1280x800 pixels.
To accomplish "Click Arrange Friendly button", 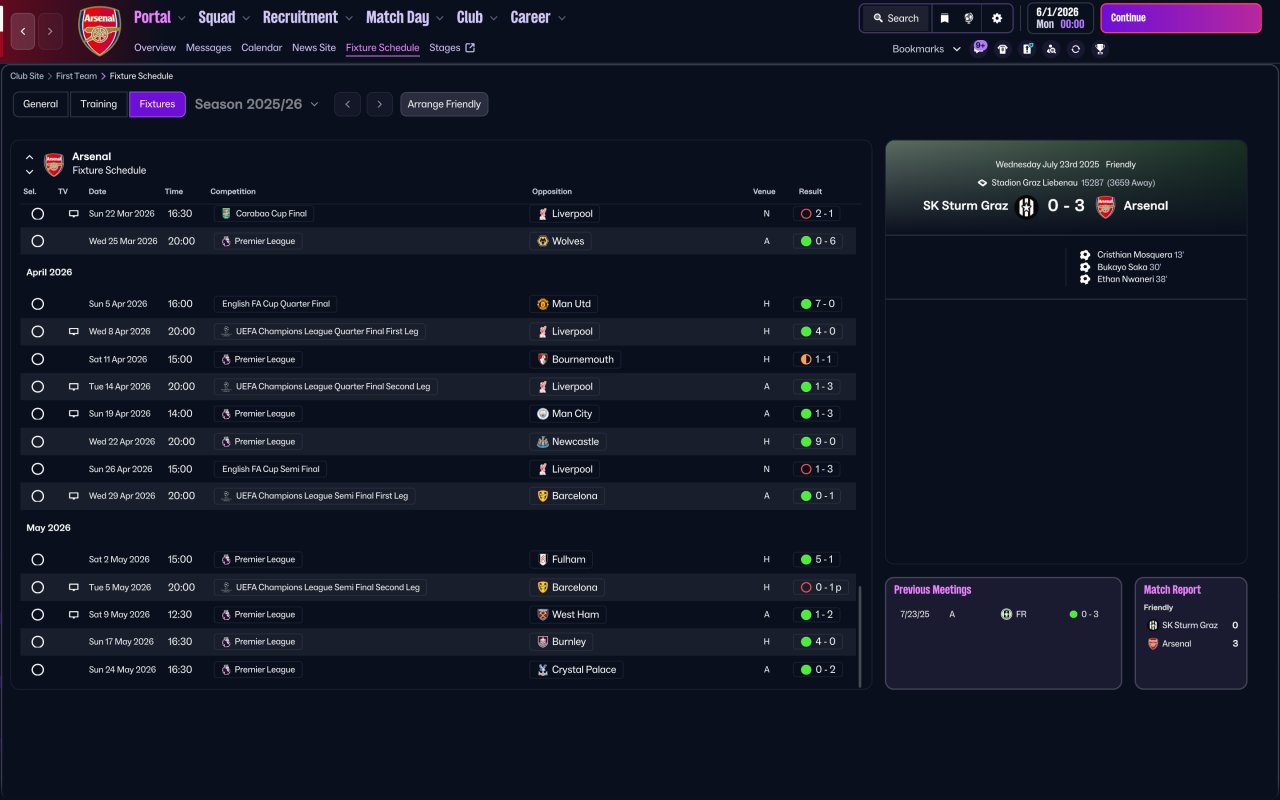I will [444, 104].
